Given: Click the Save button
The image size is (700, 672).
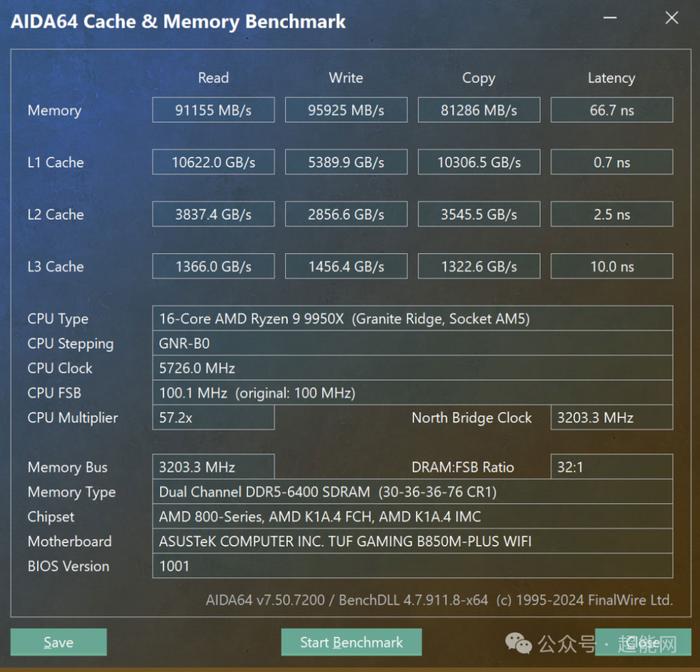Looking at the screenshot, I should click(x=58, y=642).
